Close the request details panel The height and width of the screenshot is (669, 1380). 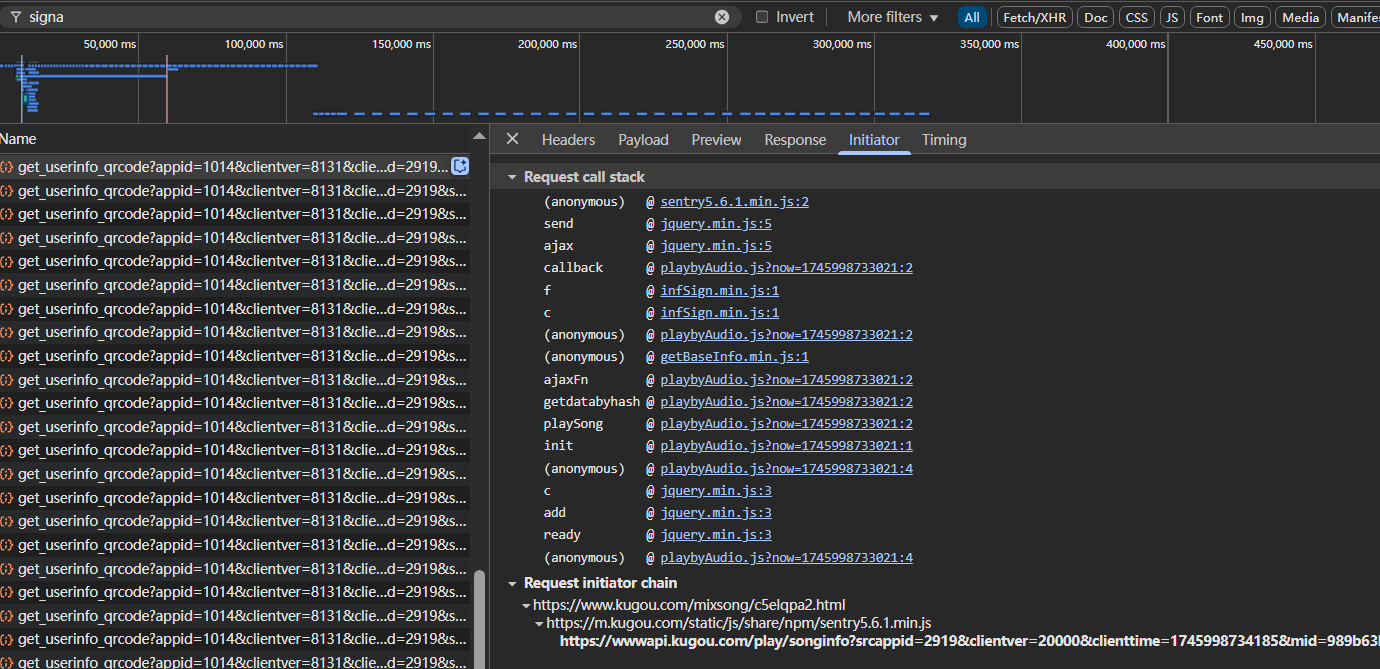[x=512, y=139]
